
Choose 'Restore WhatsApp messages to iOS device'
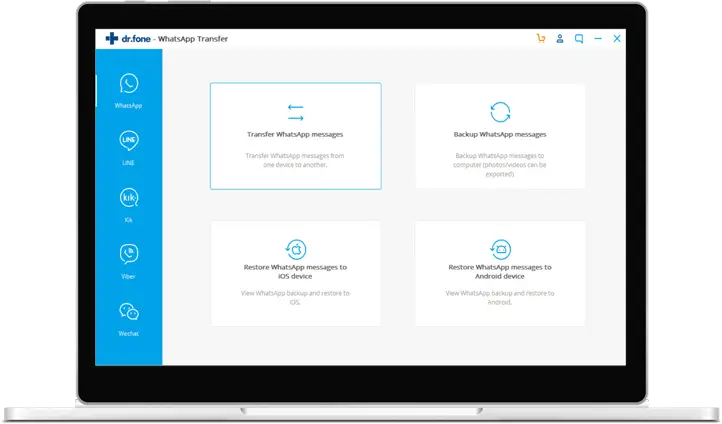295,272
